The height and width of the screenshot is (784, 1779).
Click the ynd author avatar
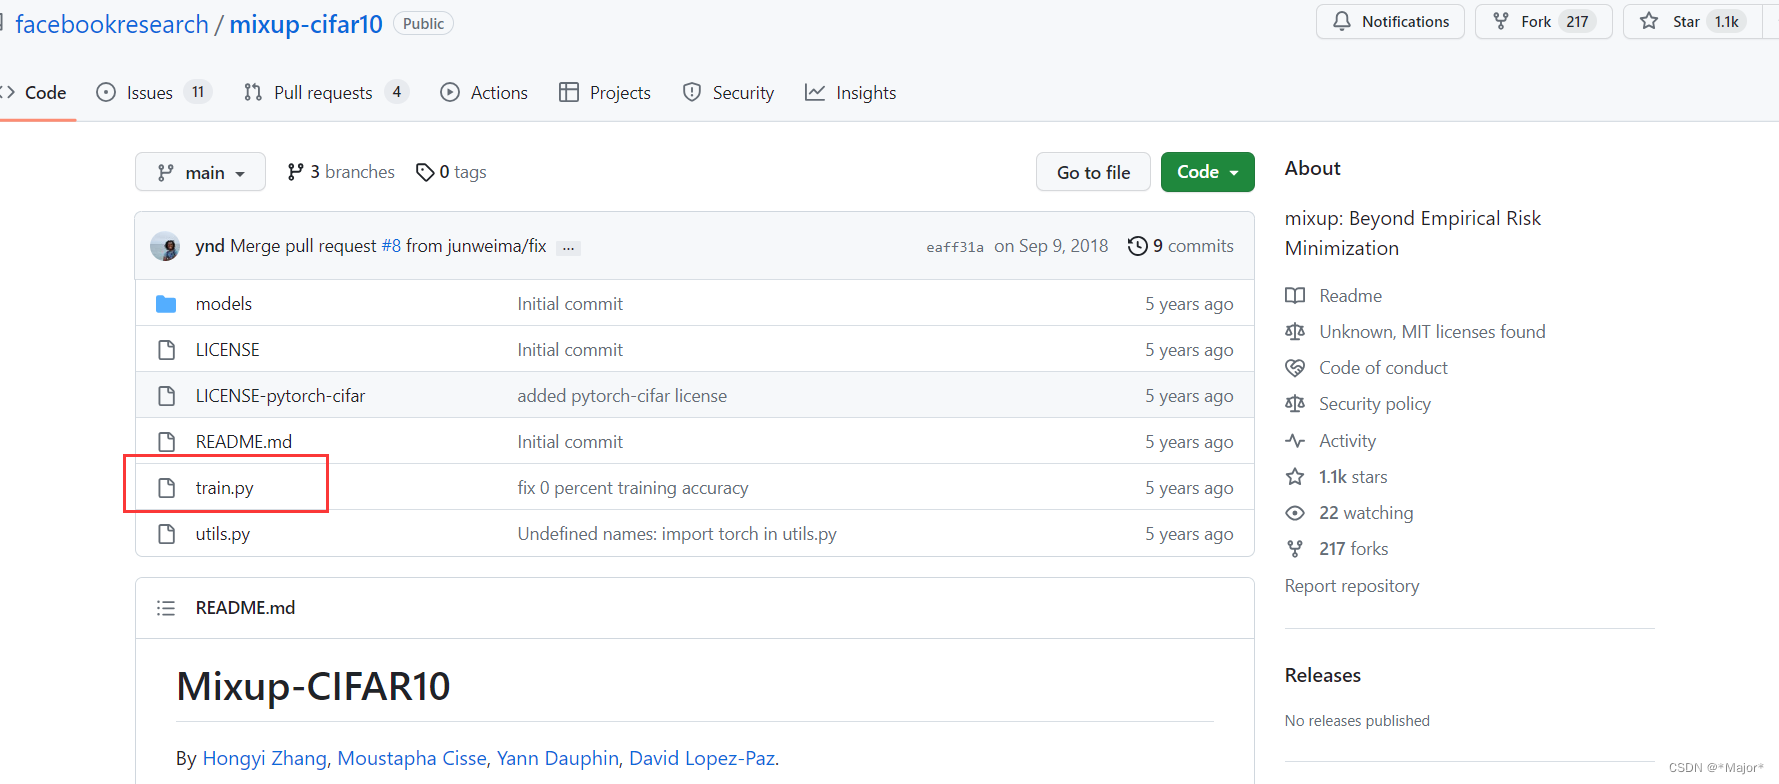(x=164, y=246)
